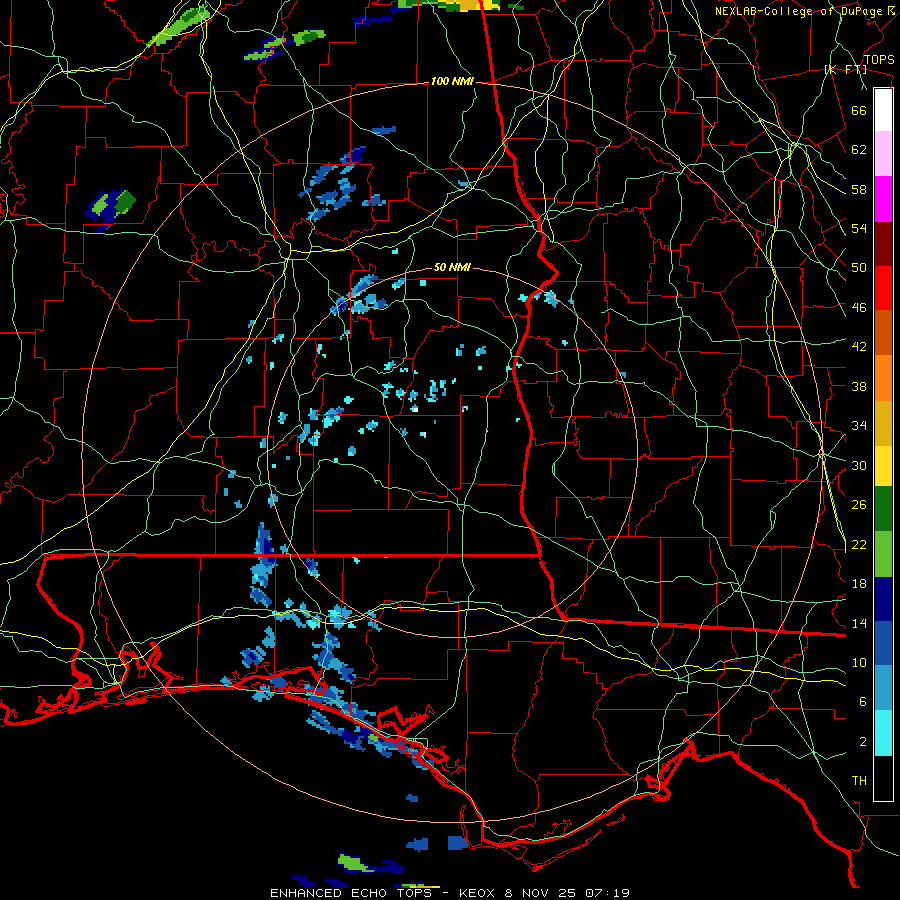Click the "TOPS" legend title
Viewport: 900px width, 900px height.
tap(879, 60)
